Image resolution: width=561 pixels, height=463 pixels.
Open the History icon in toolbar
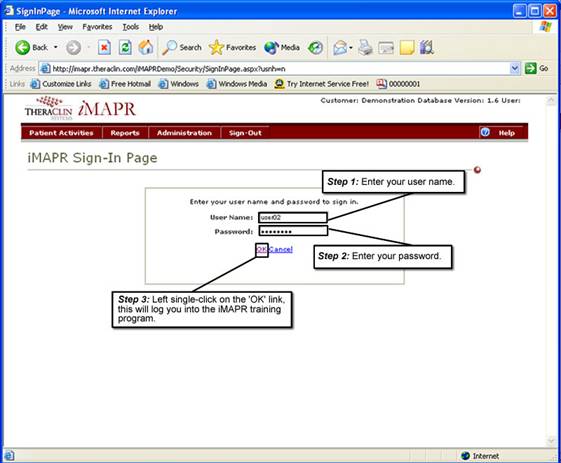[315, 48]
